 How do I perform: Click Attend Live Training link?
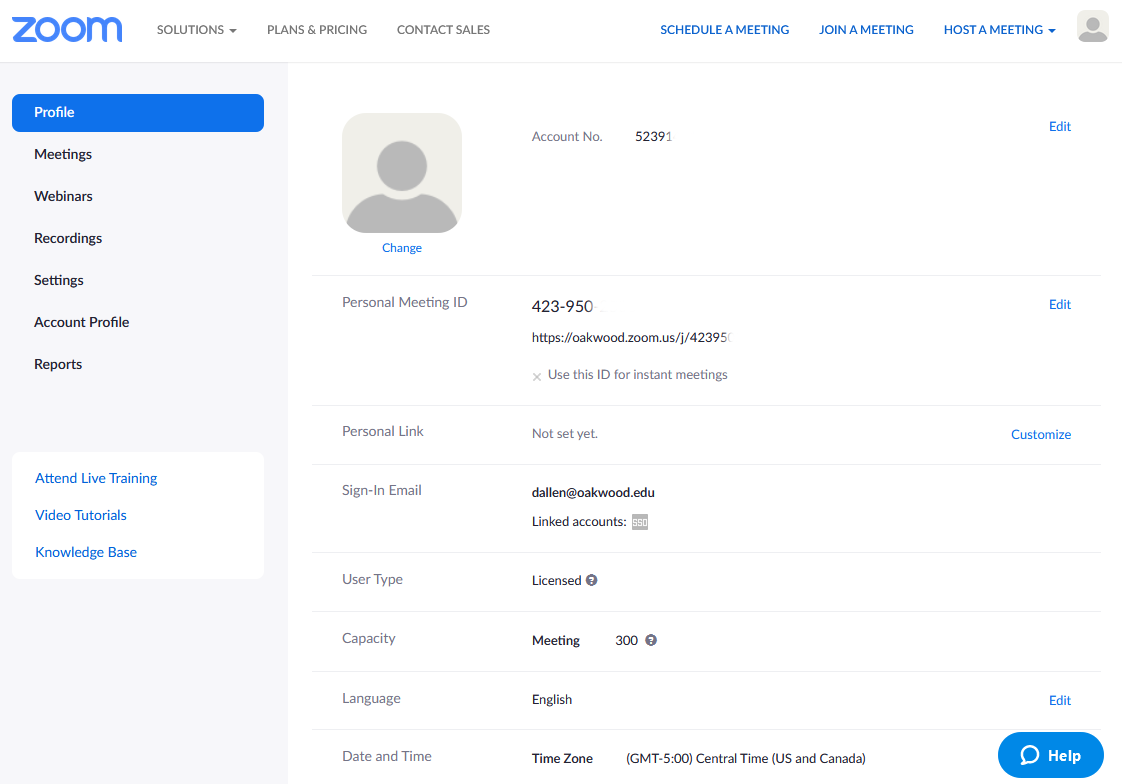coord(96,479)
